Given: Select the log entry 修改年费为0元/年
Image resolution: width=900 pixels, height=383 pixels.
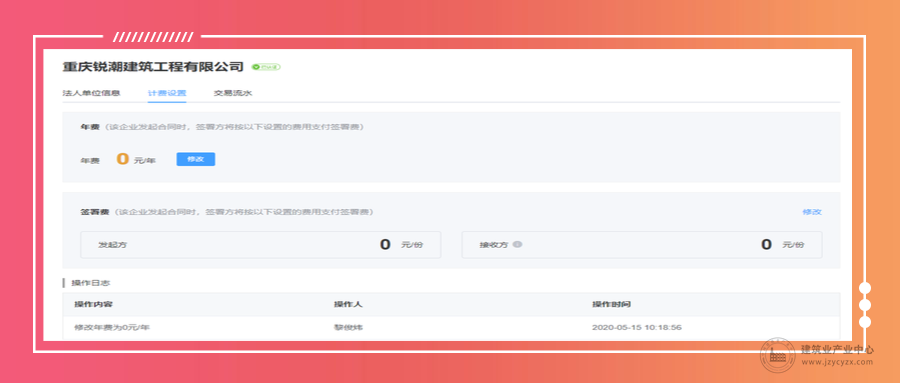Looking at the screenshot, I should pos(112,328).
